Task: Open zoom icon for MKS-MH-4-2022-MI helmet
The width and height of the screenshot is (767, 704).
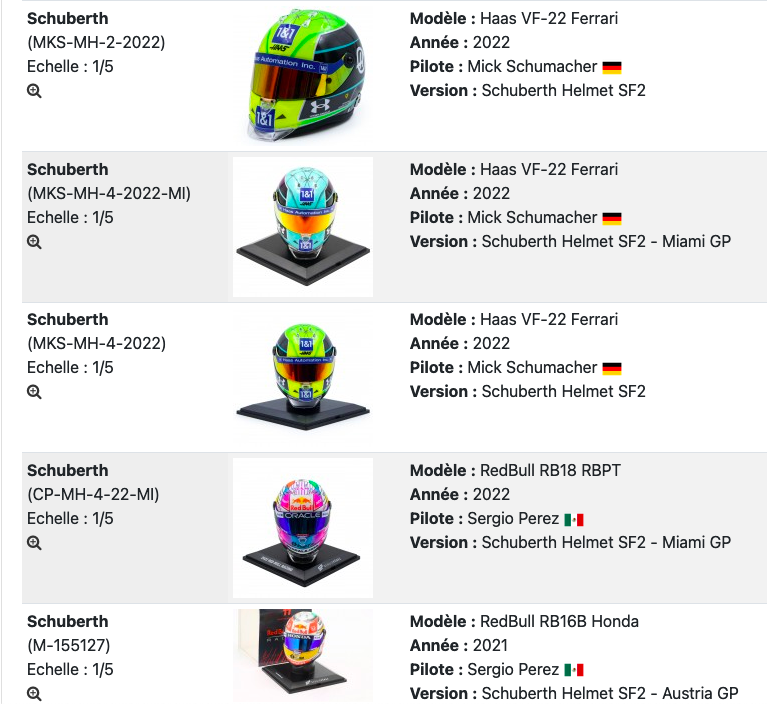Action: tap(34, 242)
